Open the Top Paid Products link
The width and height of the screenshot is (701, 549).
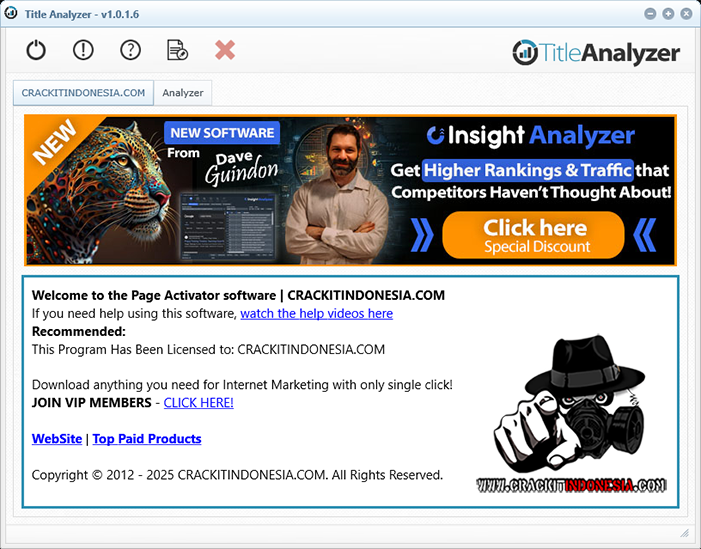pos(147,439)
